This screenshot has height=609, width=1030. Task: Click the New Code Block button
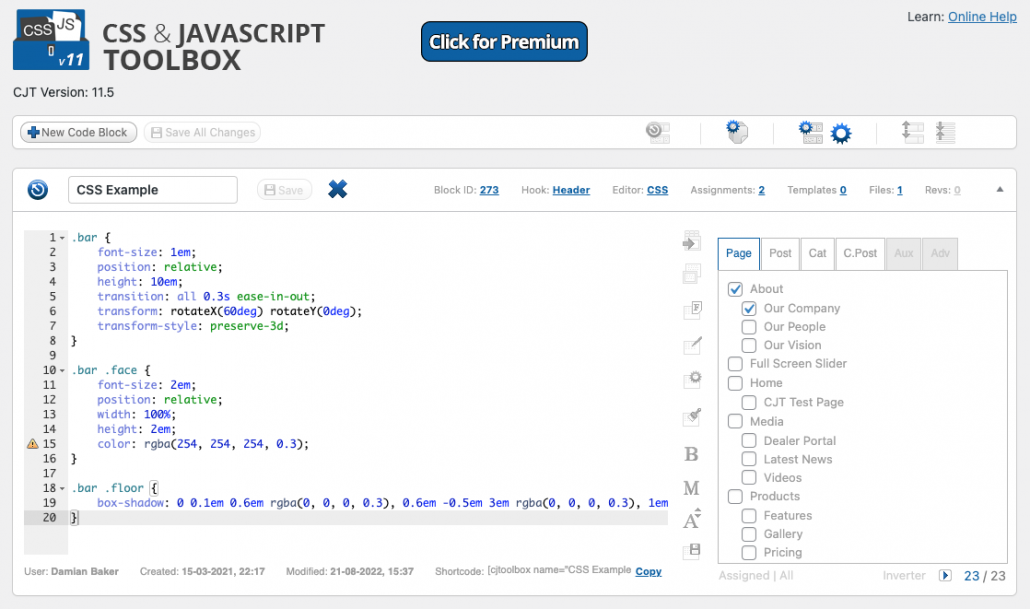tap(78, 132)
